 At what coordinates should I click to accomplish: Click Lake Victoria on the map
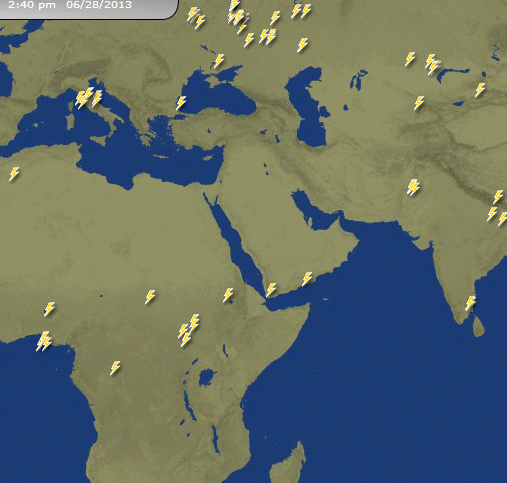(x=207, y=378)
